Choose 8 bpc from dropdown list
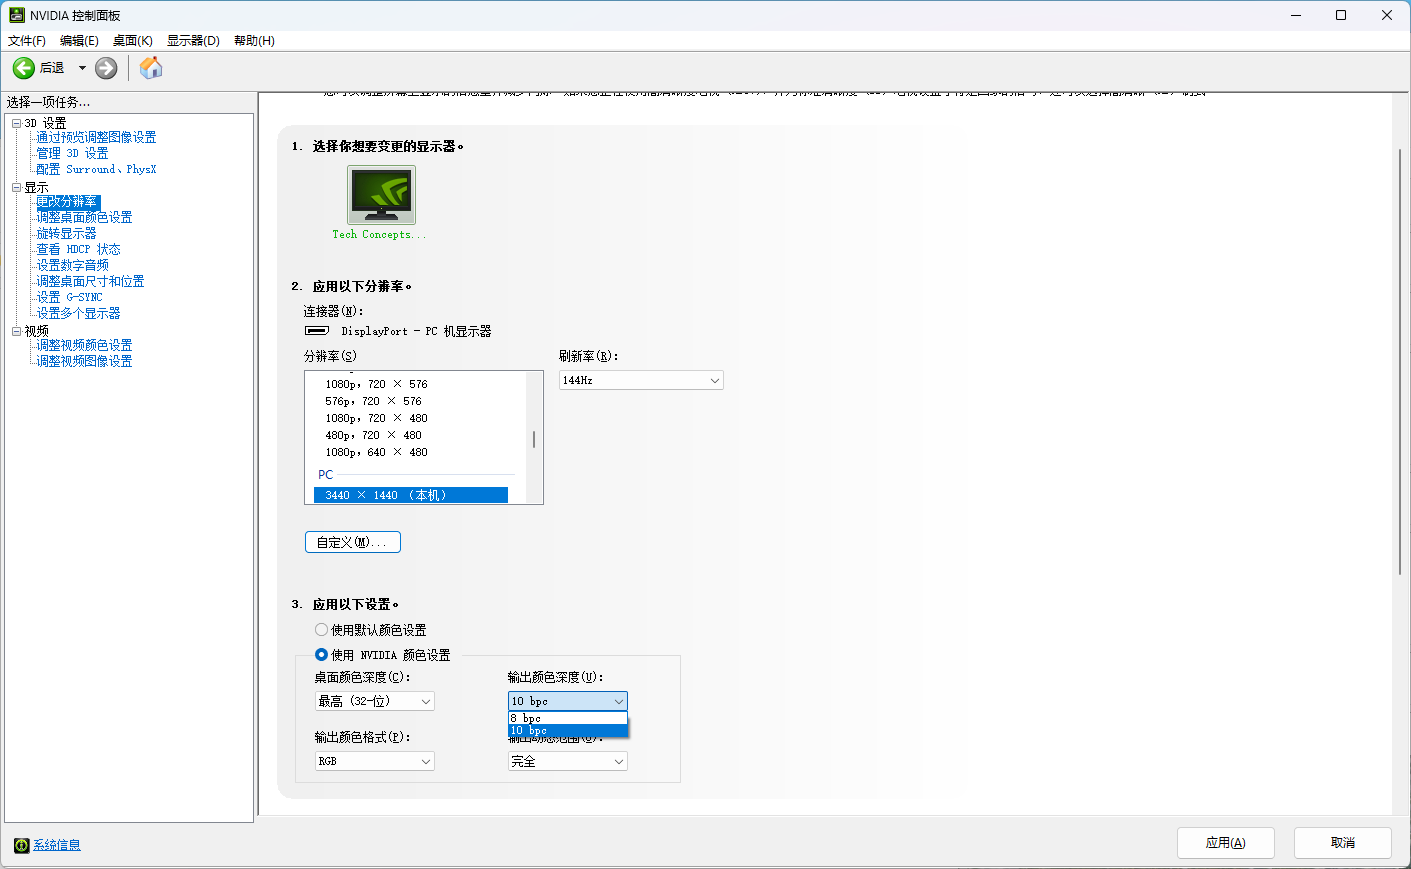This screenshot has height=869, width=1411. coord(567,718)
